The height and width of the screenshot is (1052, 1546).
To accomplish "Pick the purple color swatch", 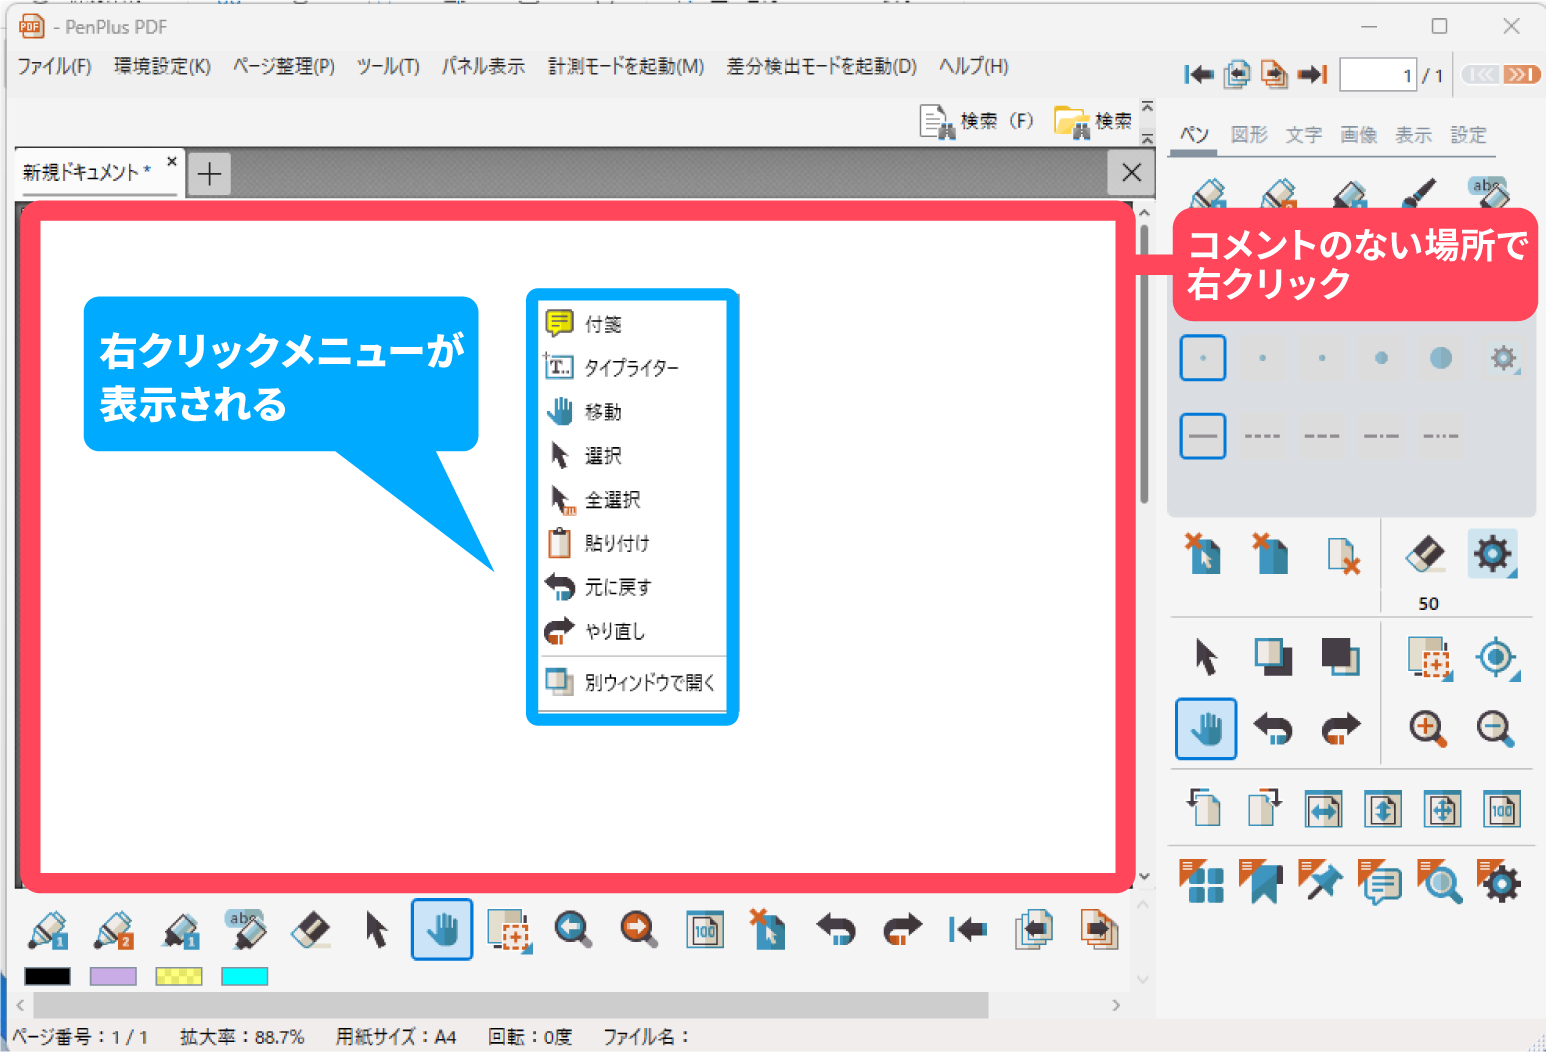I will [113, 976].
